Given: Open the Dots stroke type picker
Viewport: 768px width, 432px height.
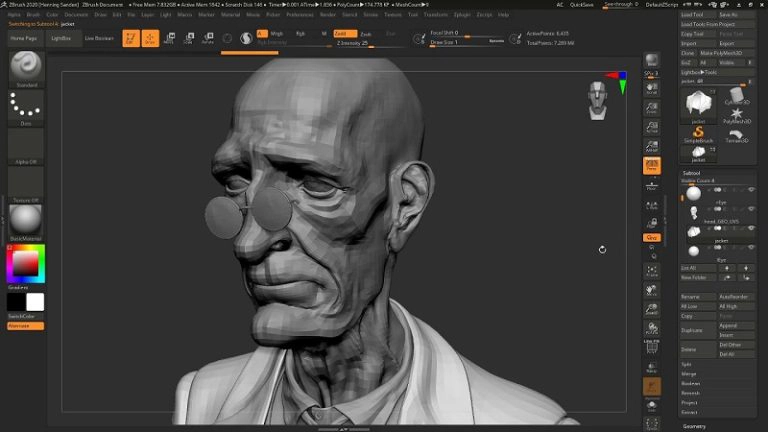Looking at the screenshot, I should coord(26,106).
